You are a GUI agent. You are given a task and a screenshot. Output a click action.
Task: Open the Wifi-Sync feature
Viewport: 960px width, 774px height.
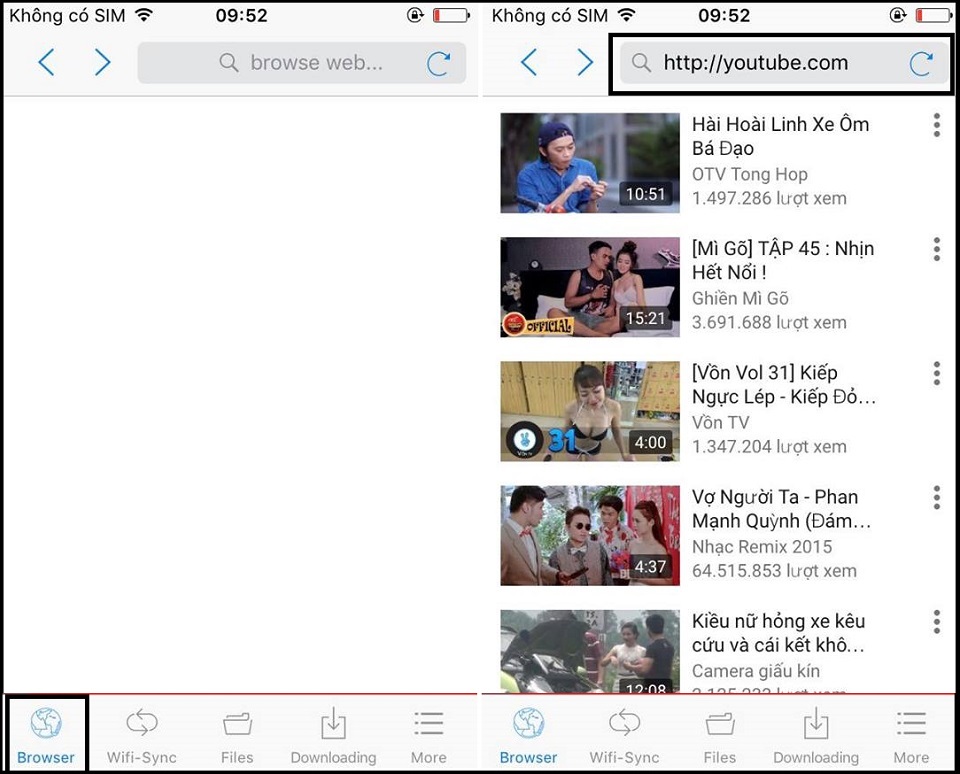click(141, 733)
